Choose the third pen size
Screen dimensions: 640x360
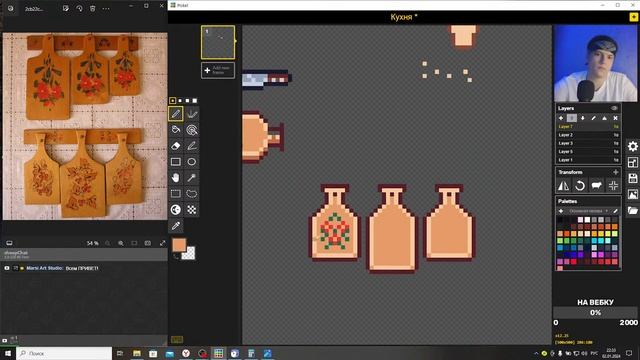point(187,100)
